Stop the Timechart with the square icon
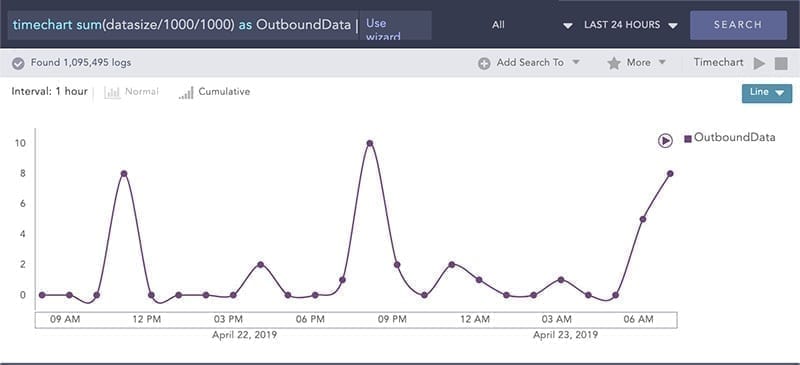This screenshot has height=365, width=800. [x=781, y=63]
